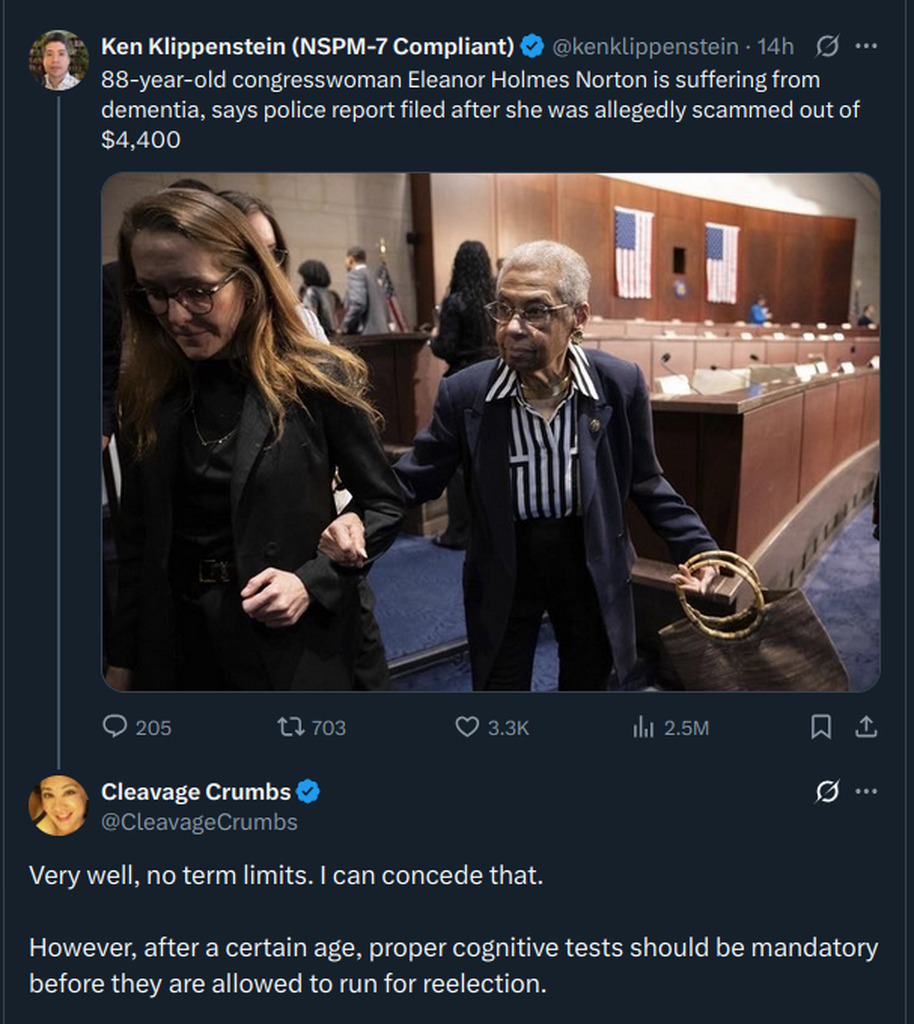Open Grok actions on Cleavage Crumbs' reply
The height and width of the screenshot is (1024, 914).
click(x=828, y=792)
